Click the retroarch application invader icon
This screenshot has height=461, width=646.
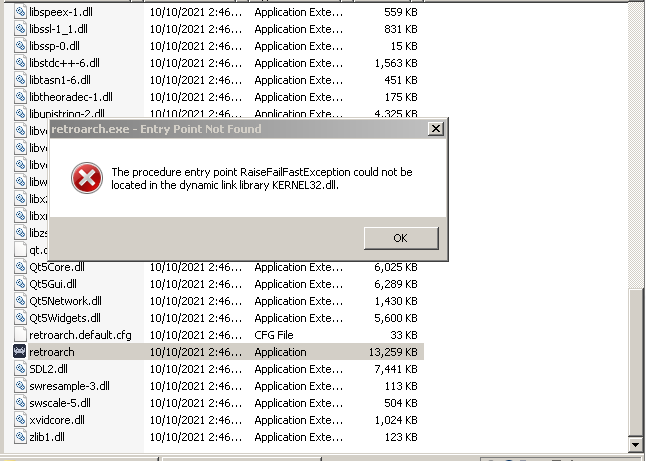pyautogui.click(x=19, y=351)
